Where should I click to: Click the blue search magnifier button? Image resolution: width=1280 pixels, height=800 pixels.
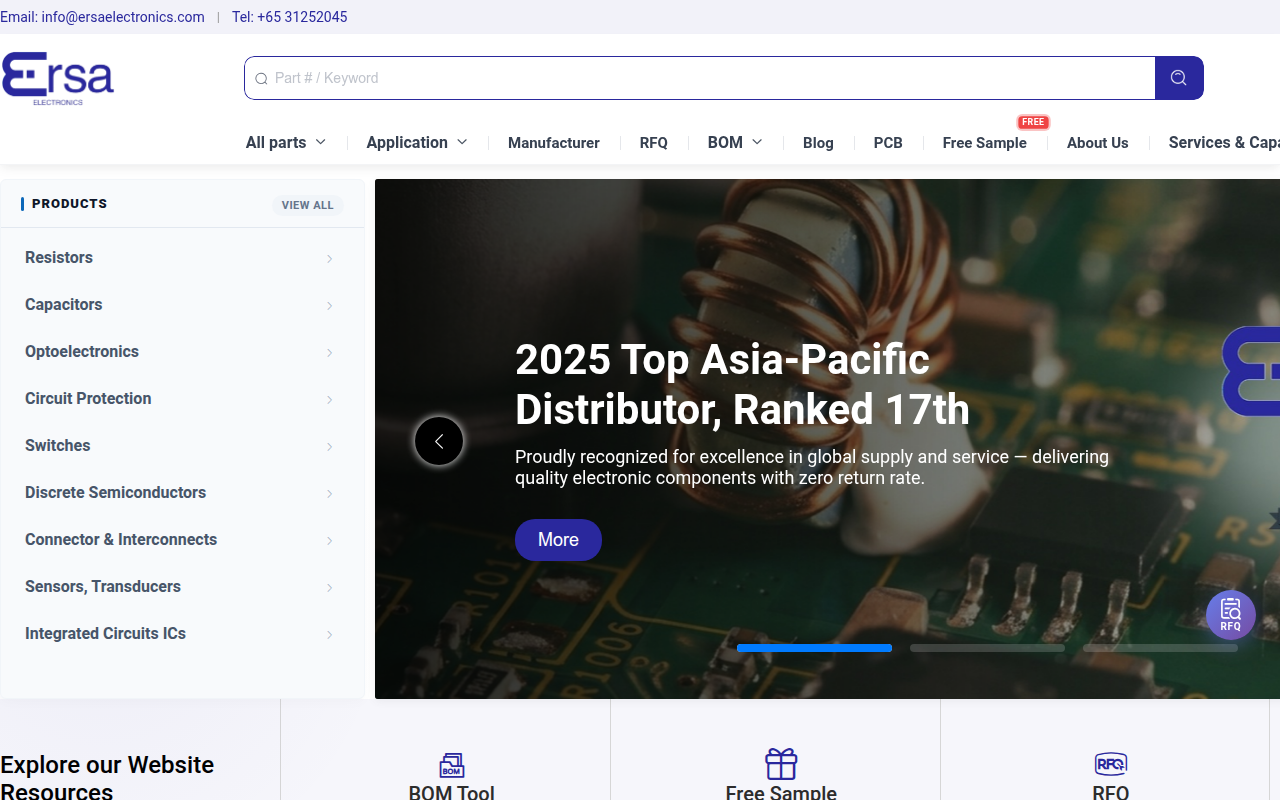[x=1179, y=78]
